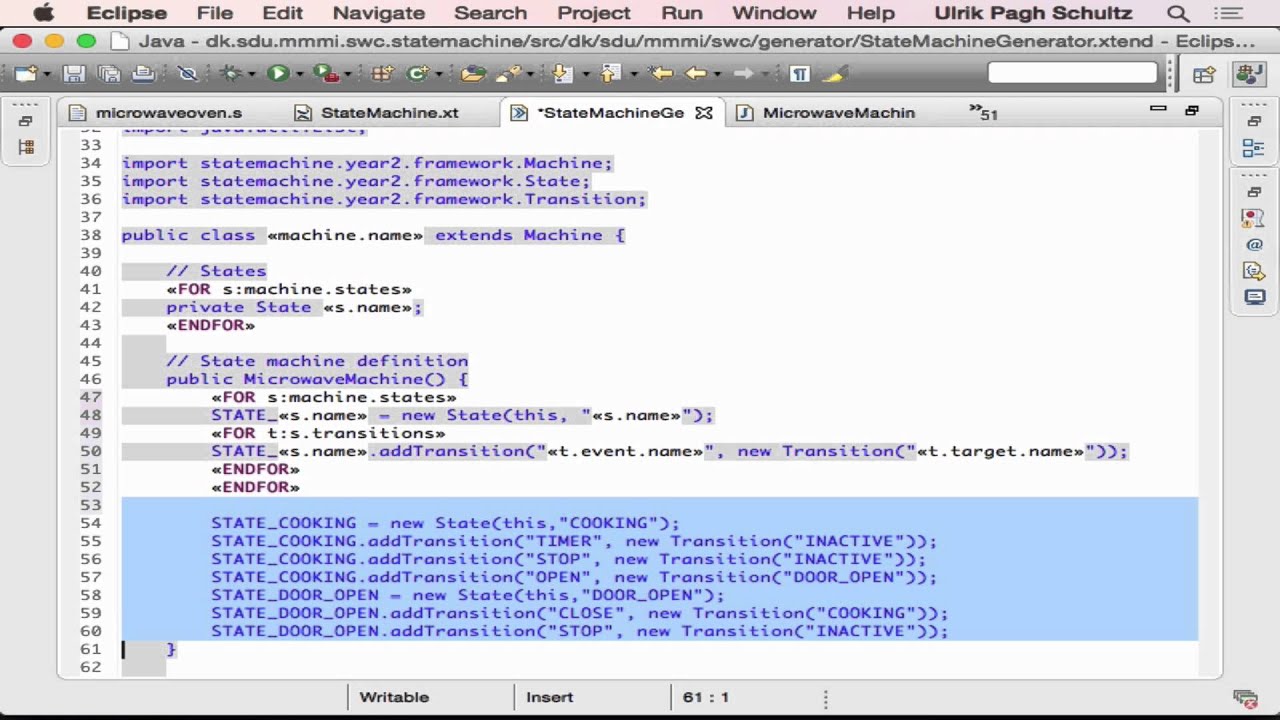Click the Quick Access search field

point(1072,73)
